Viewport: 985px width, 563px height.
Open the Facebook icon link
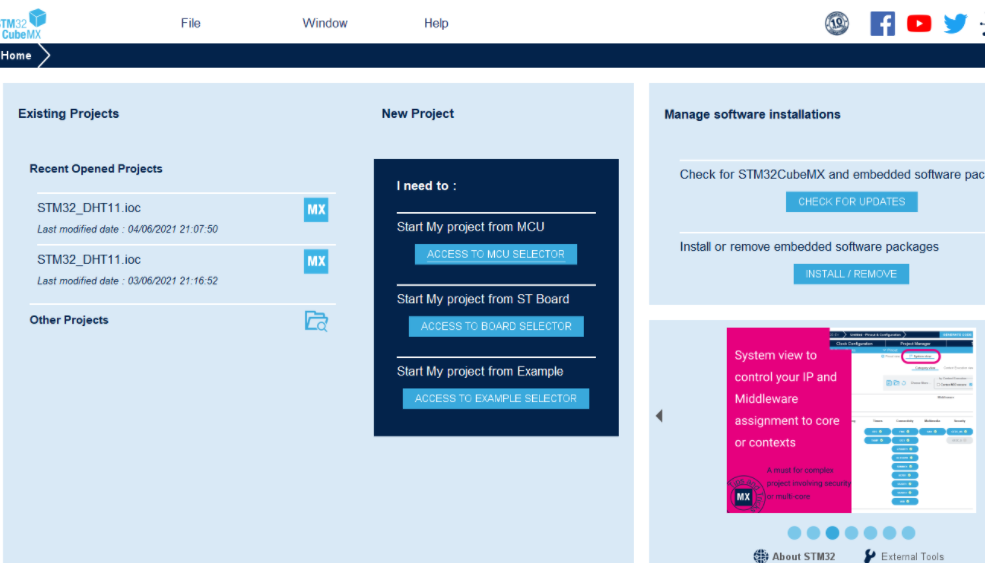883,24
